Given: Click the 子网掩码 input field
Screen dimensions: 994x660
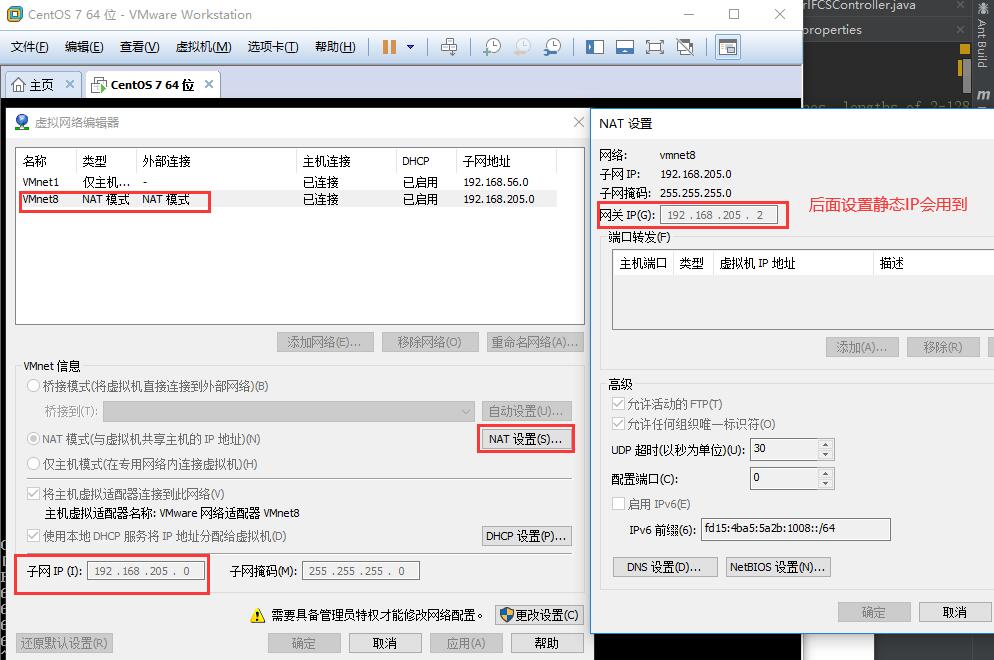Looking at the screenshot, I should (361, 571).
